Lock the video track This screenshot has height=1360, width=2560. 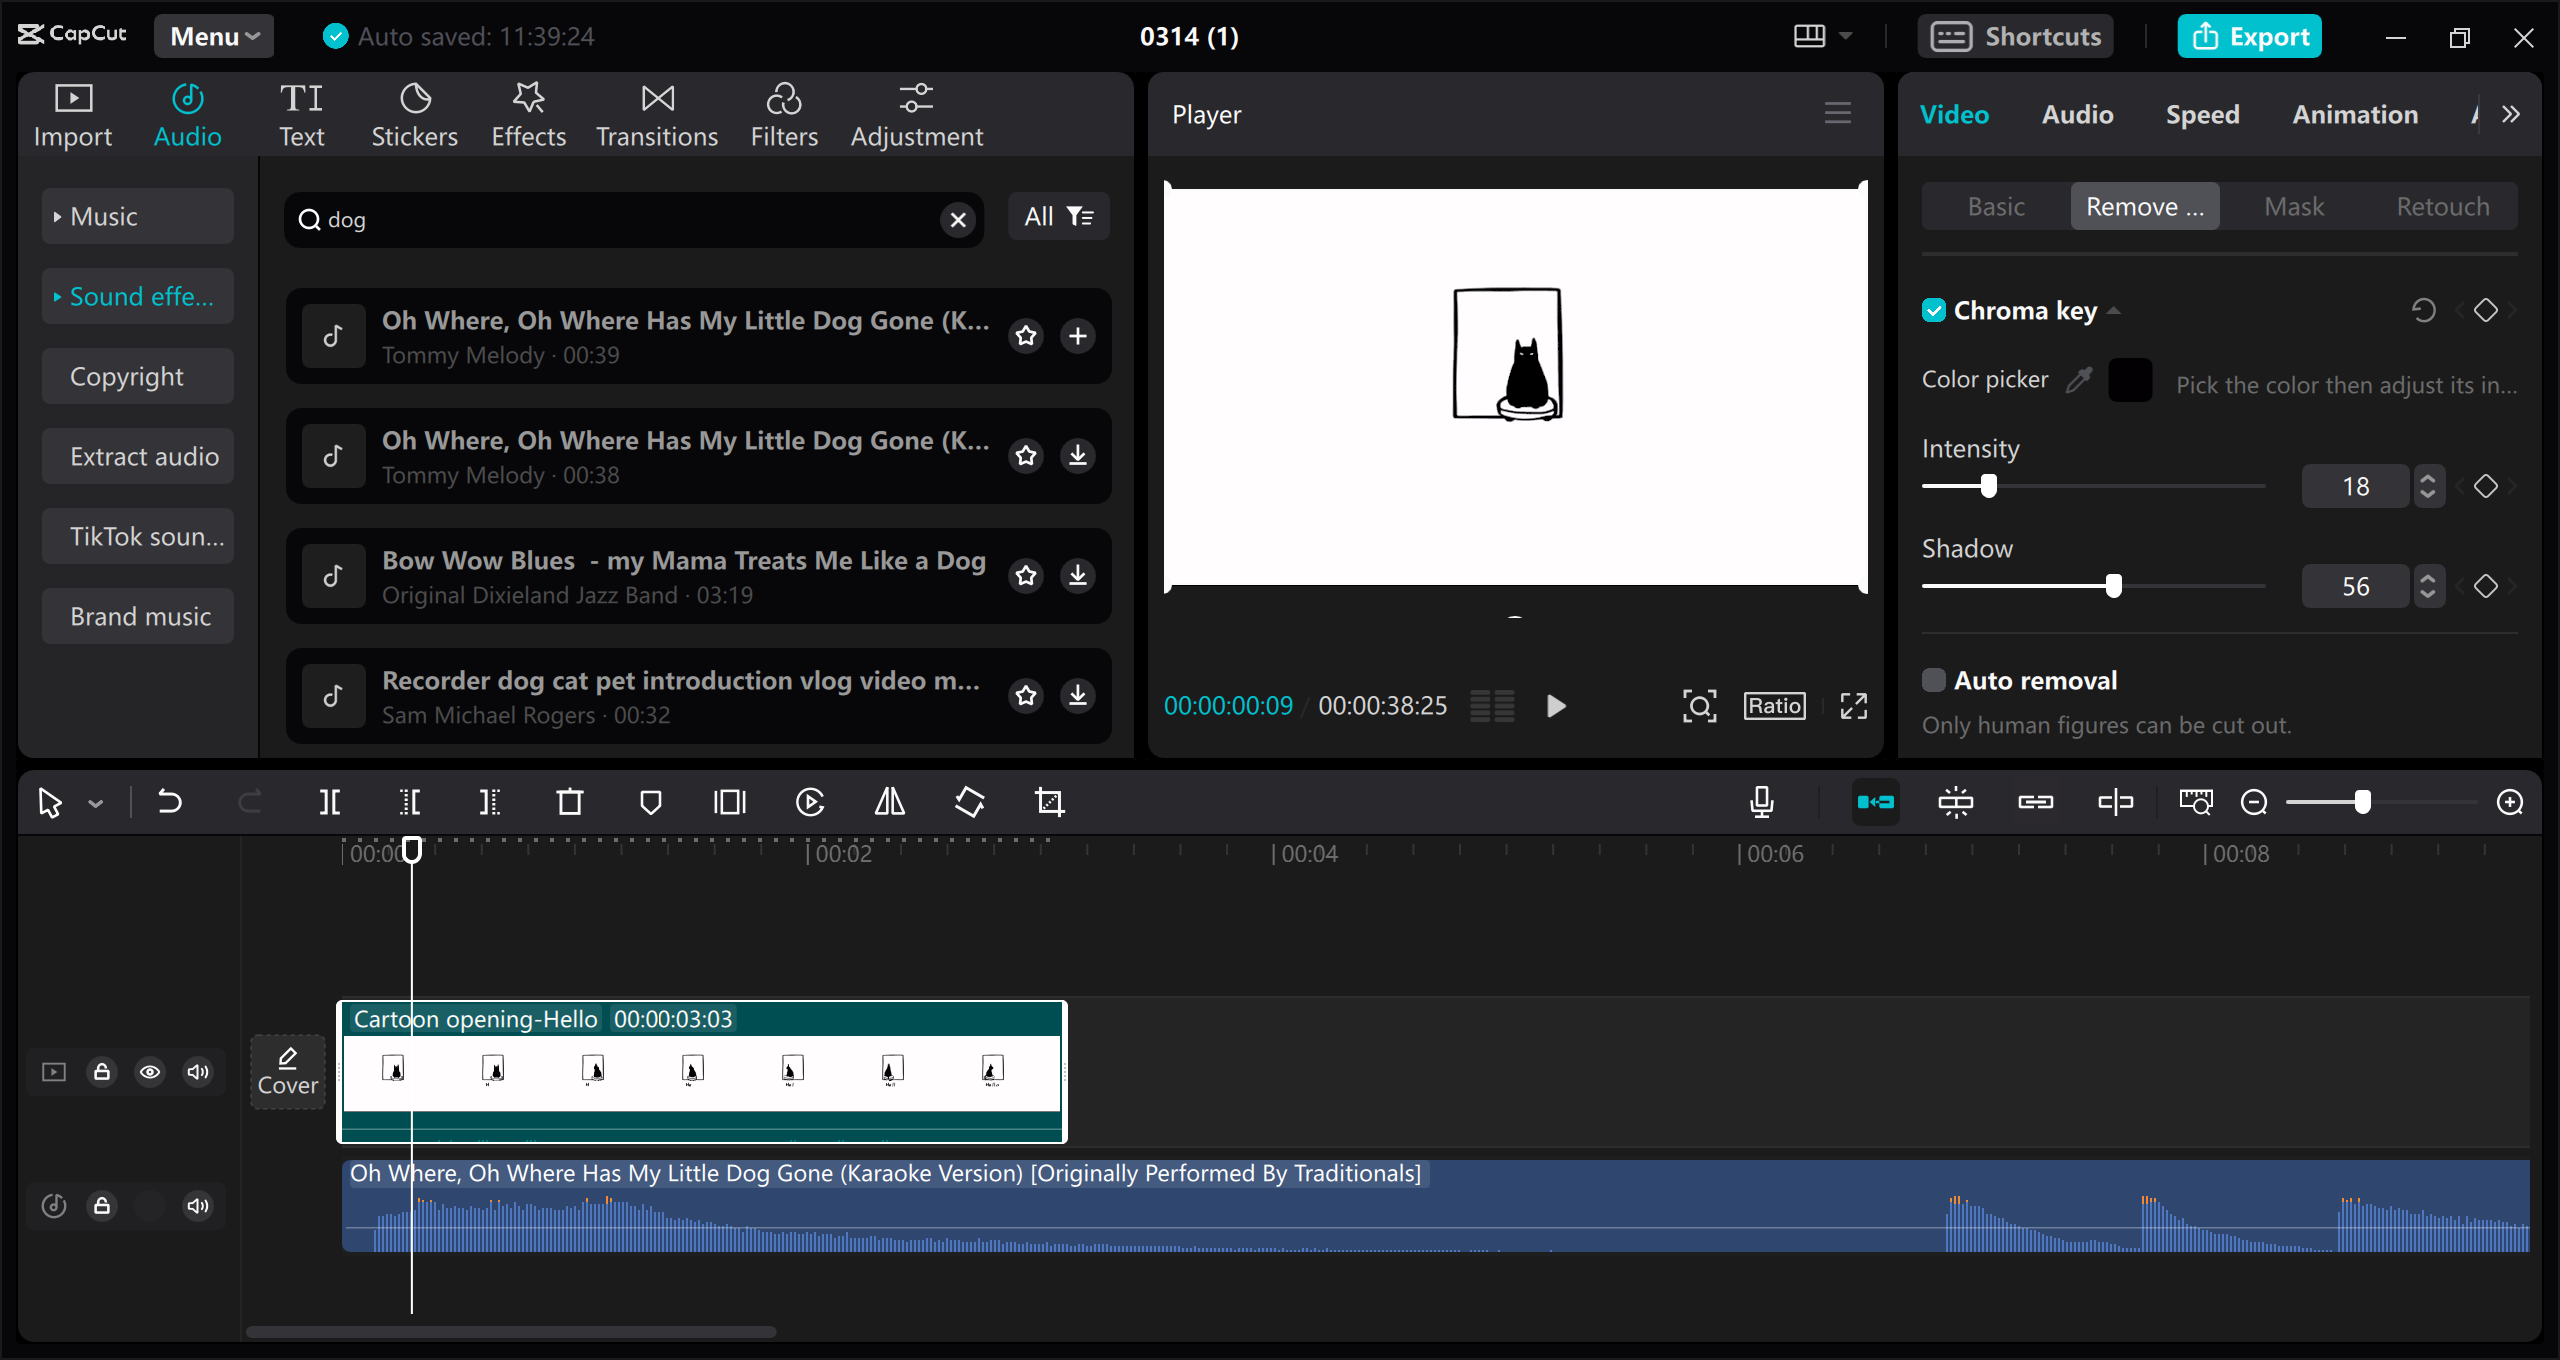pos(102,1072)
